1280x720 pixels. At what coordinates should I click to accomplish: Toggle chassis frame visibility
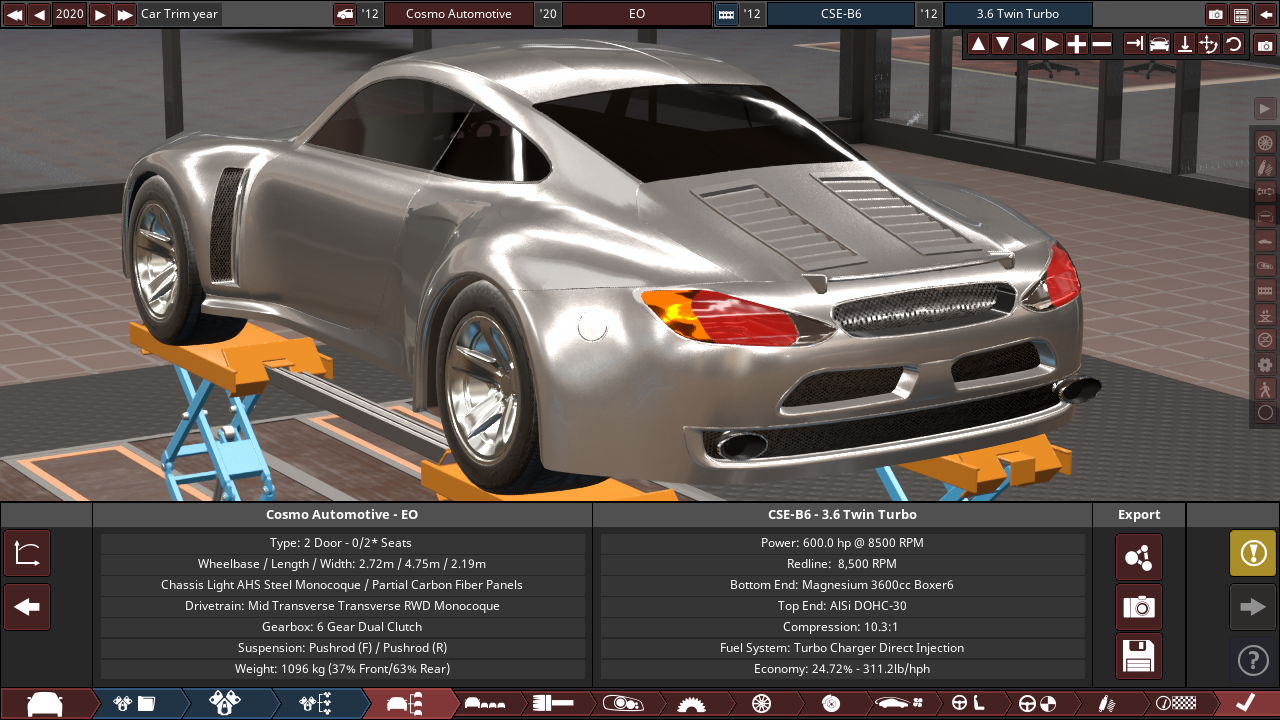click(1265, 216)
